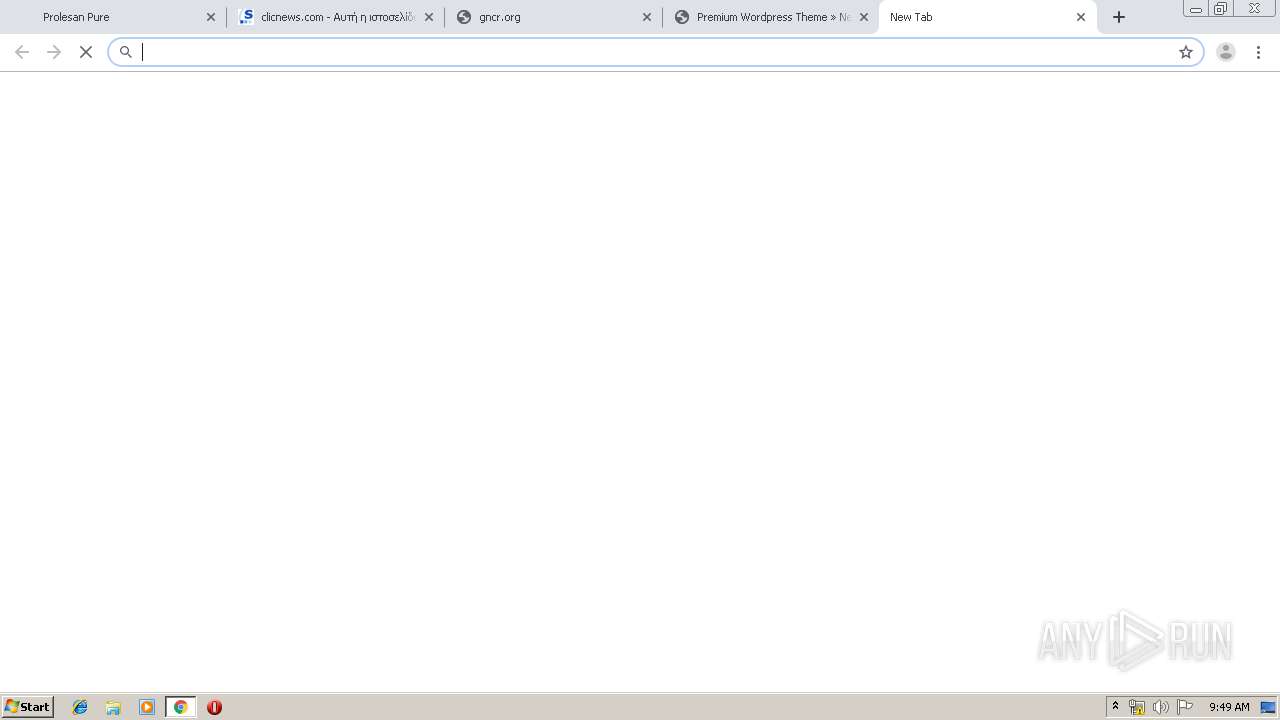Screen dimensions: 1280x720
Task: Close the clicnews.com tab
Action: 429,17
